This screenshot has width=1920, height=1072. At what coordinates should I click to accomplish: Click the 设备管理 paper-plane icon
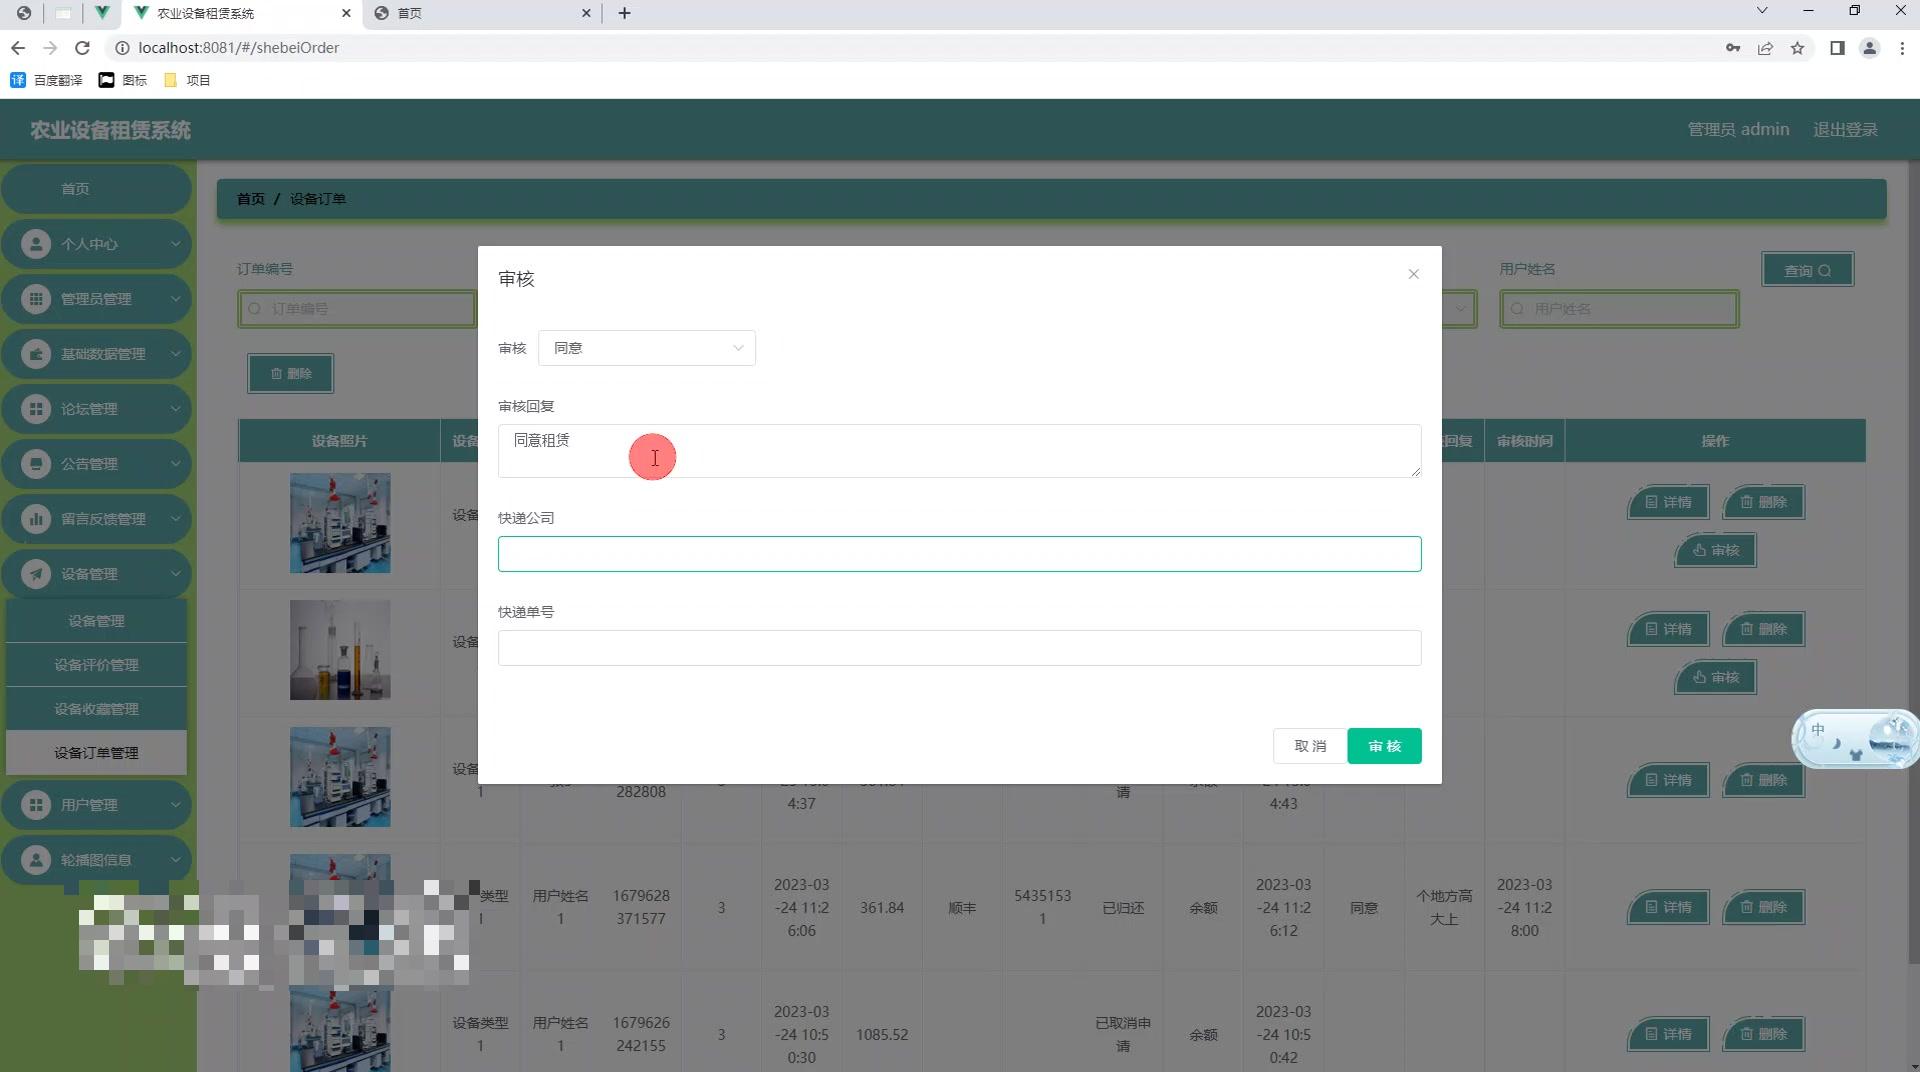34,573
